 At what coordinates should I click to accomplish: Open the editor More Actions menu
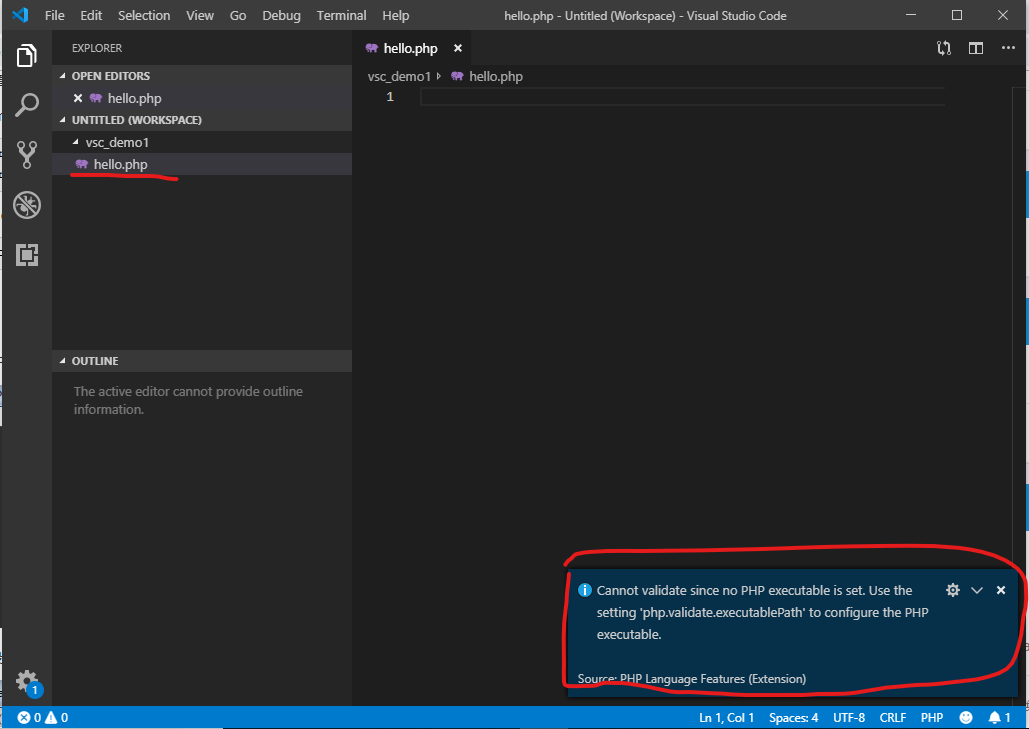(1008, 48)
